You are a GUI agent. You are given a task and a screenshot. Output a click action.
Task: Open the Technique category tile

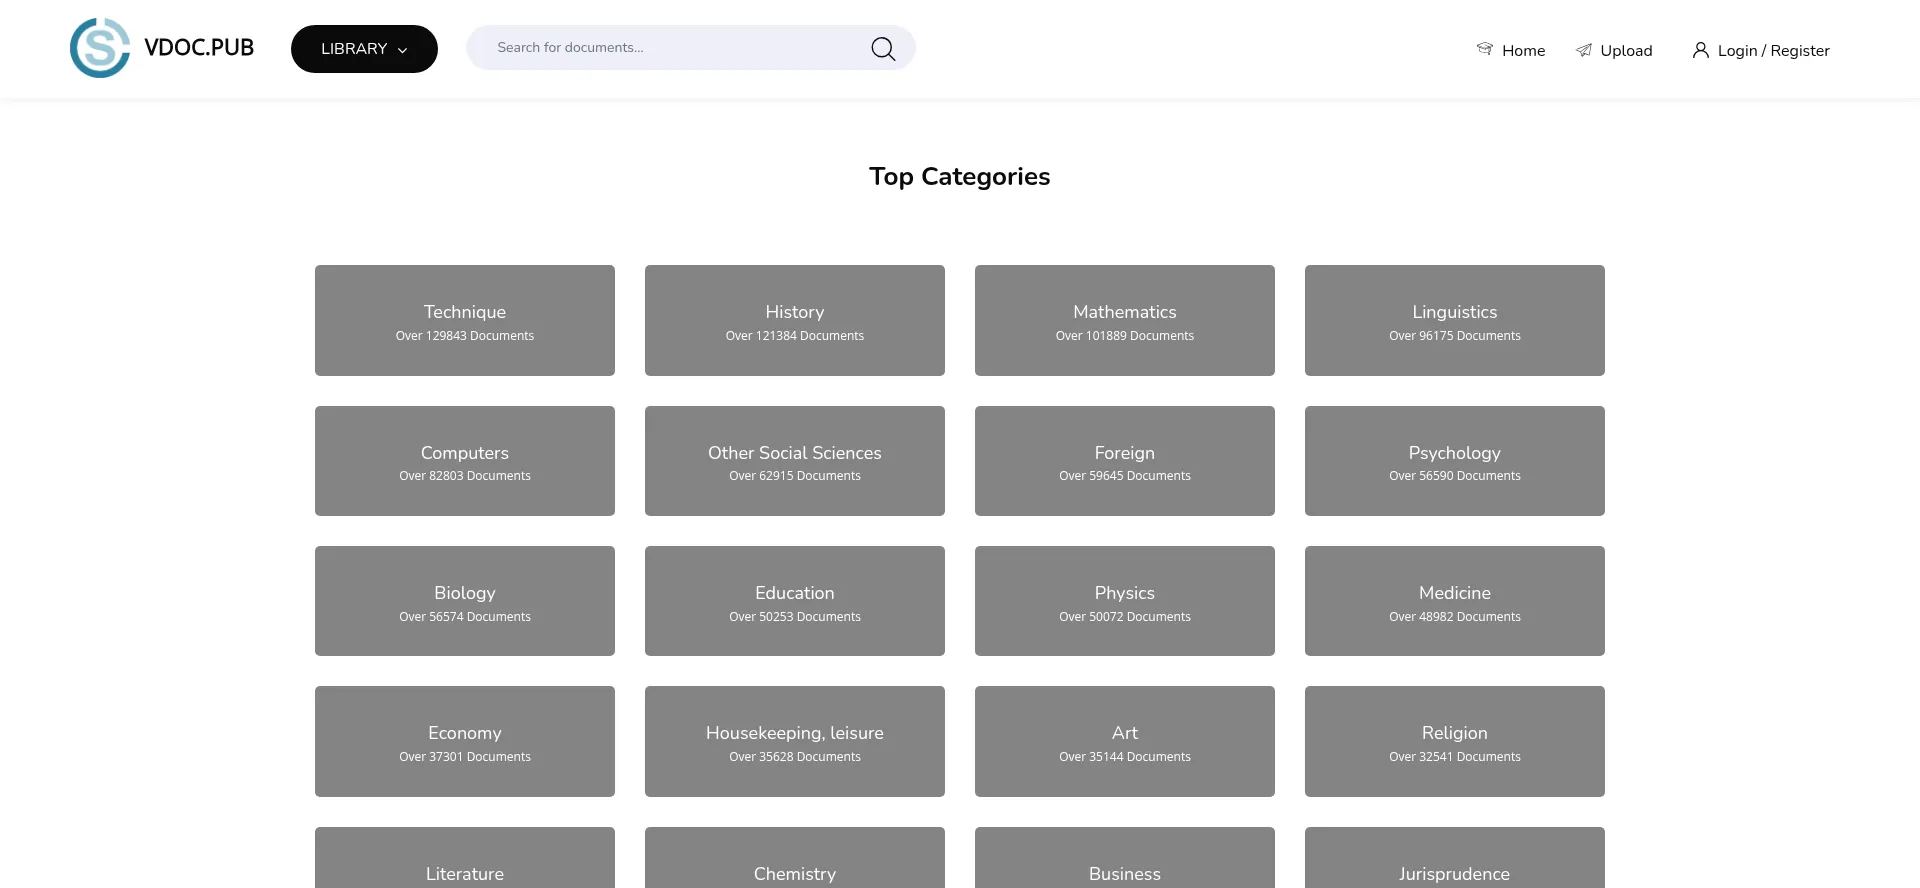[x=465, y=320]
